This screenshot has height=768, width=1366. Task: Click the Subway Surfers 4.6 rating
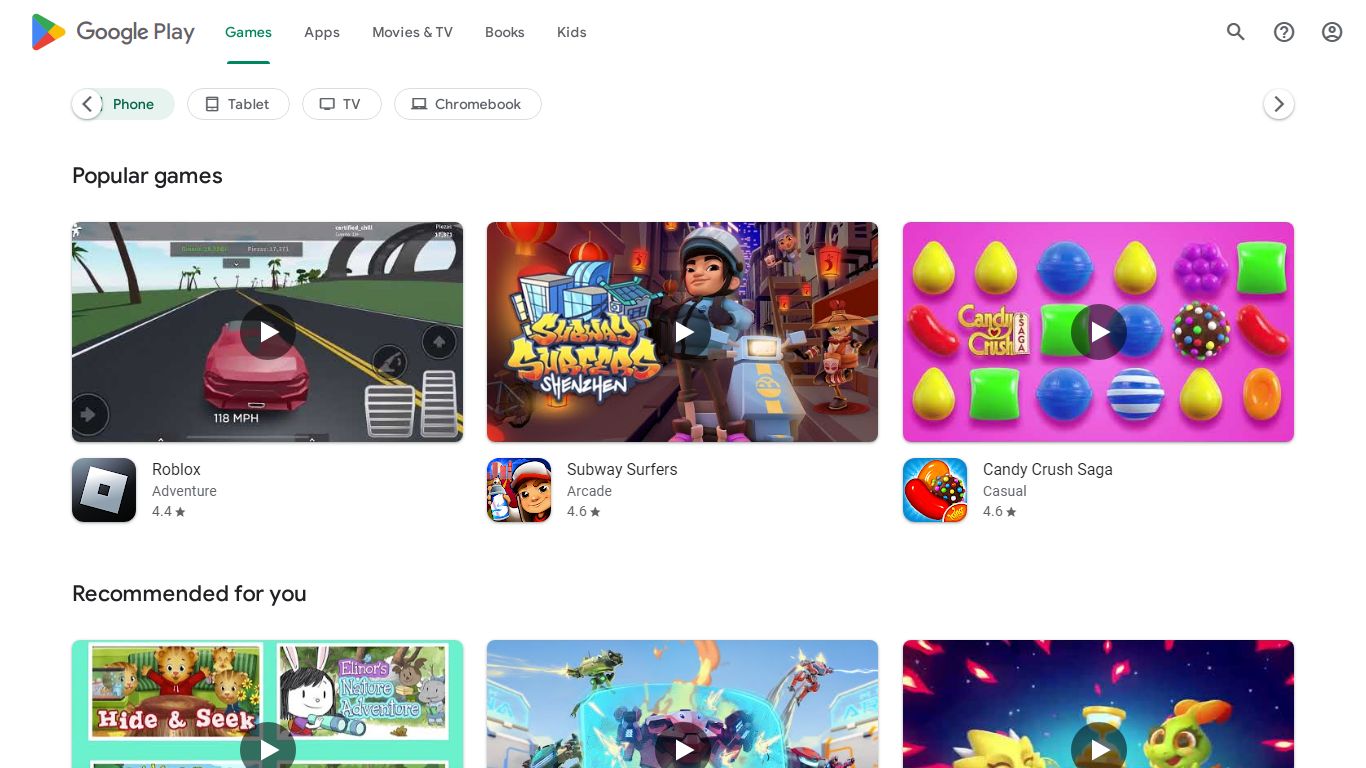click(x=584, y=511)
